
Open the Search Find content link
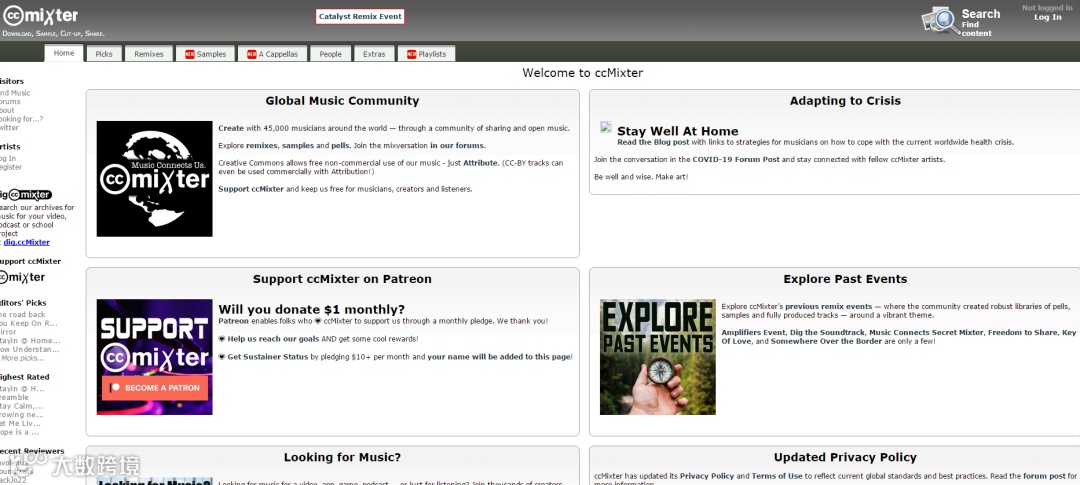click(981, 23)
